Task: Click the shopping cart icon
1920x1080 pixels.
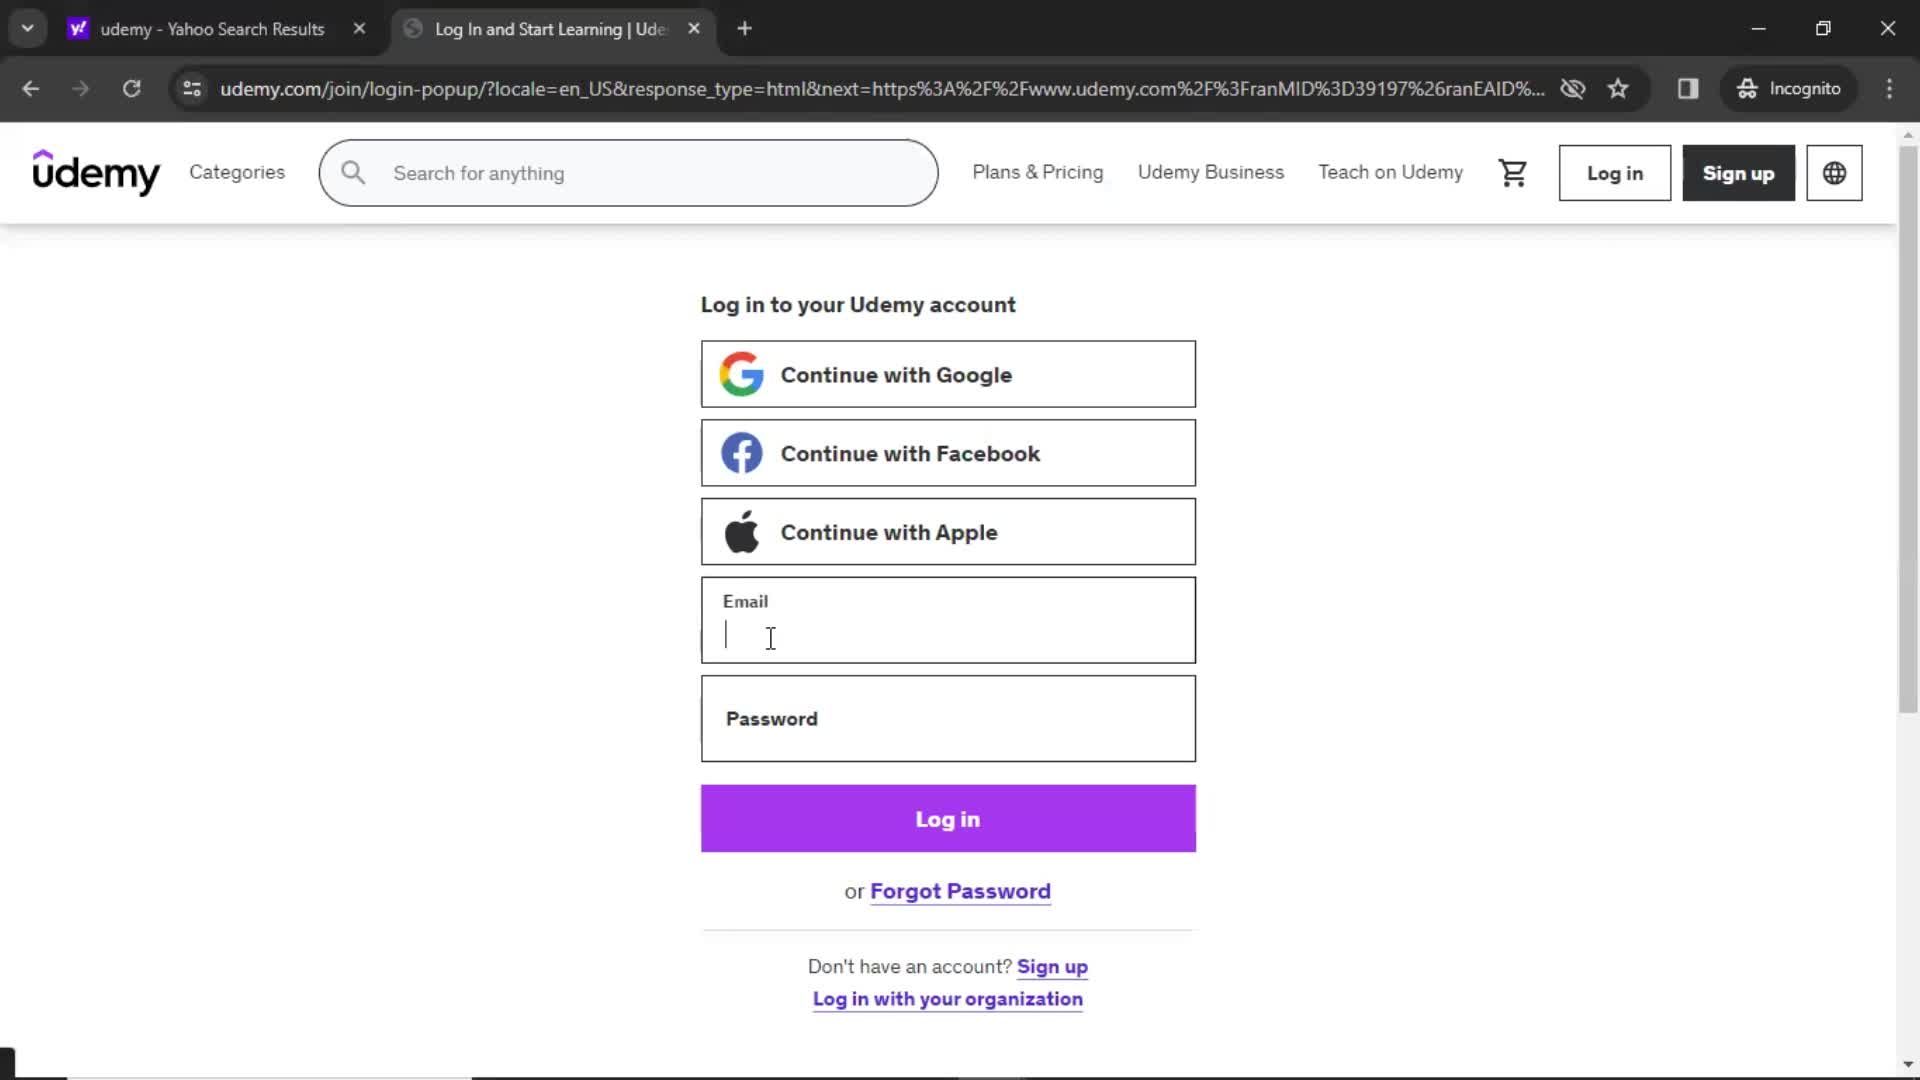Action: tap(1514, 173)
